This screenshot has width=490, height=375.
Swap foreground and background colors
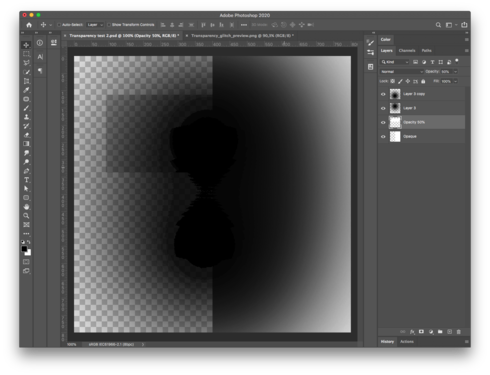pyautogui.click(x=29, y=242)
